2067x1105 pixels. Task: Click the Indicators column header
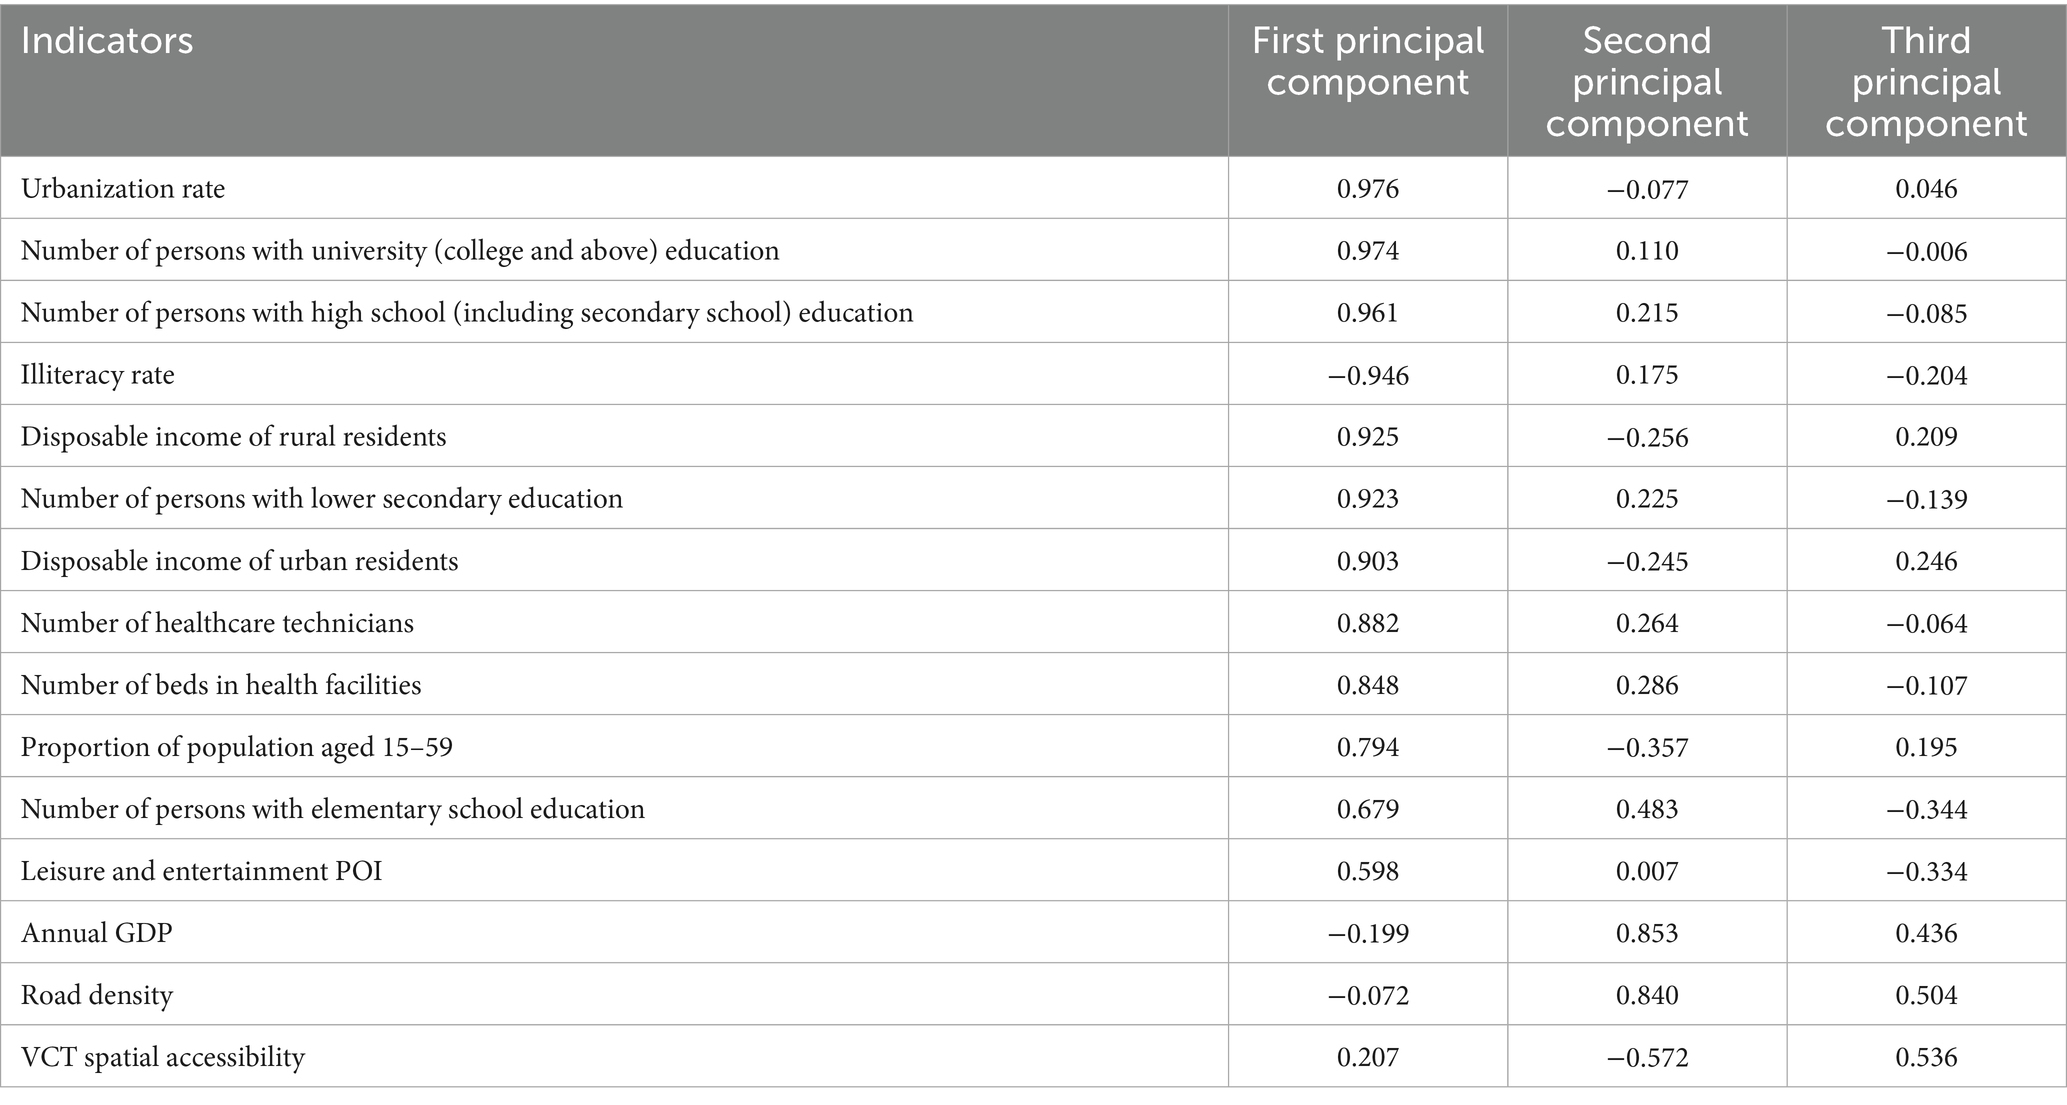click(107, 41)
